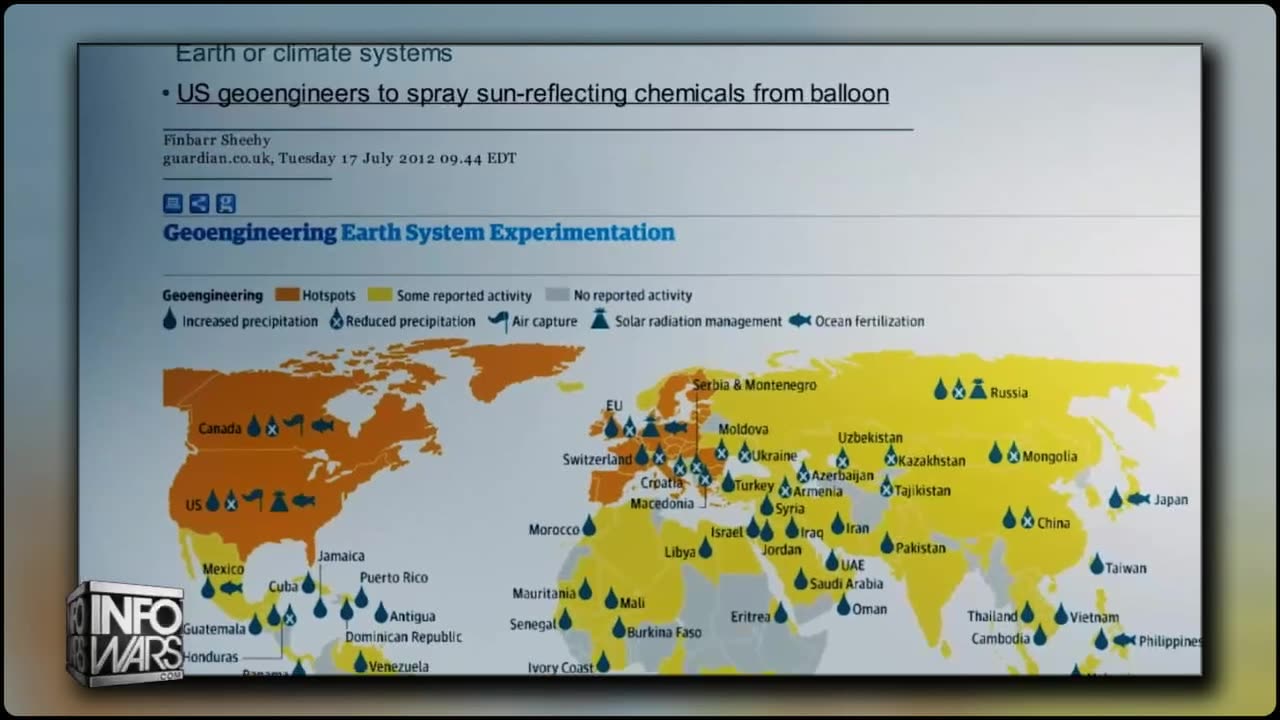
Task: Click Kazakhstan's reduced precipitation icon
Action: (890, 456)
